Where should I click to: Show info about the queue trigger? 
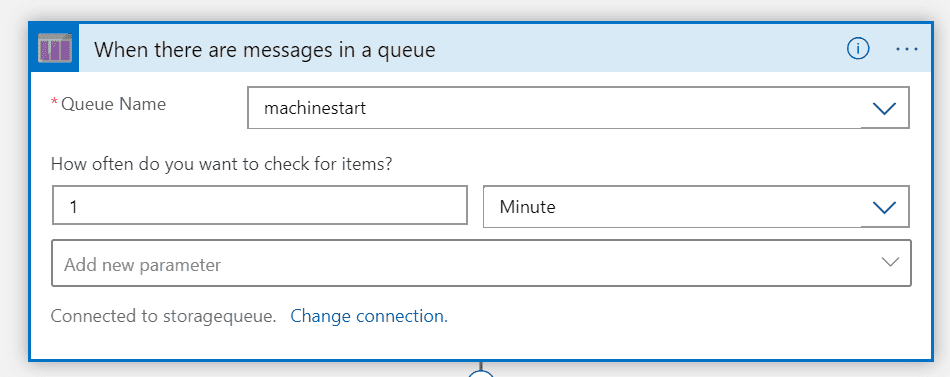click(858, 48)
